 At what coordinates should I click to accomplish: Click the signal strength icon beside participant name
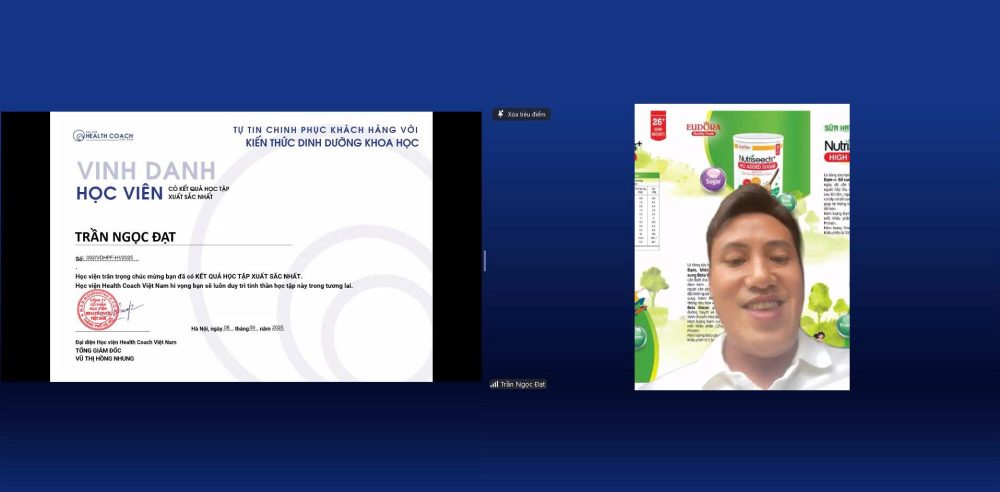tap(494, 384)
